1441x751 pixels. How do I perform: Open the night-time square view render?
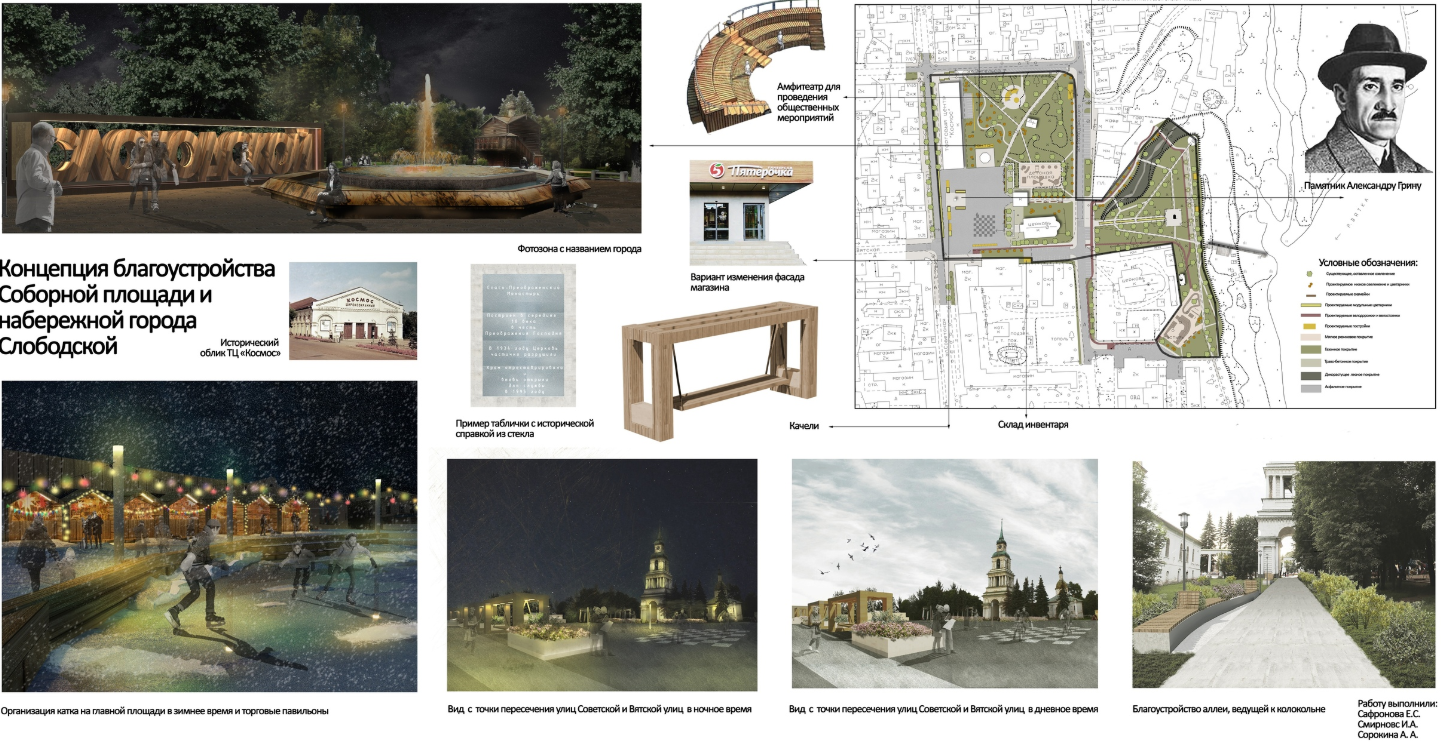601,576
